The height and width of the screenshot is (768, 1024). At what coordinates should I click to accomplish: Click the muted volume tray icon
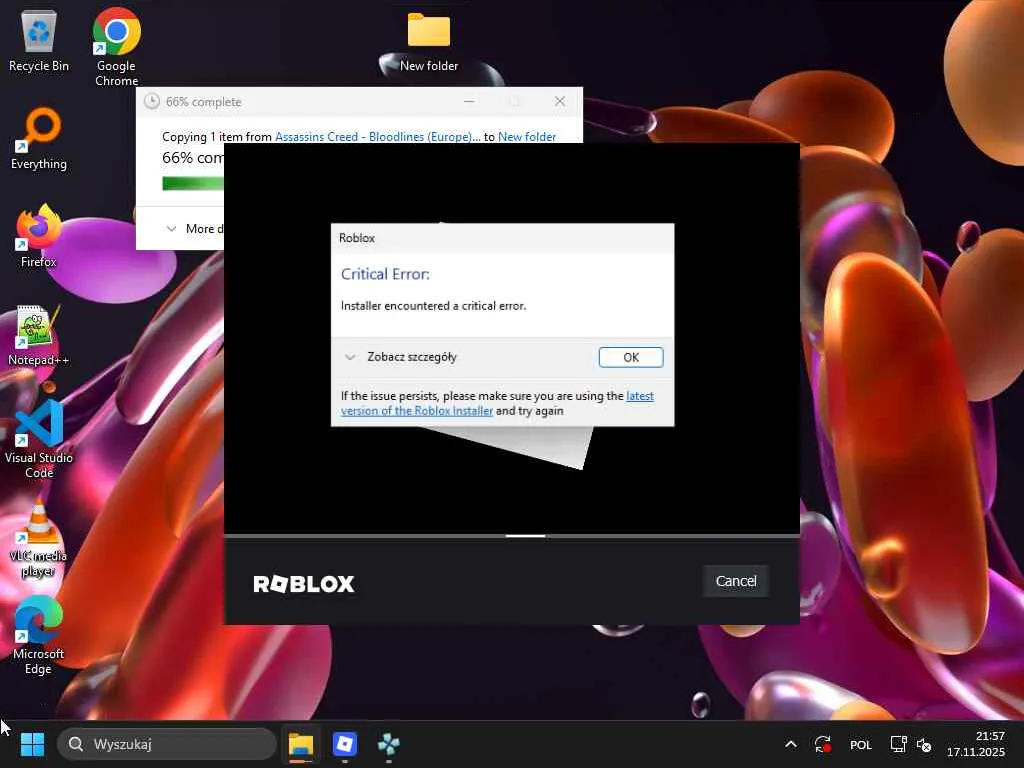[x=923, y=744]
